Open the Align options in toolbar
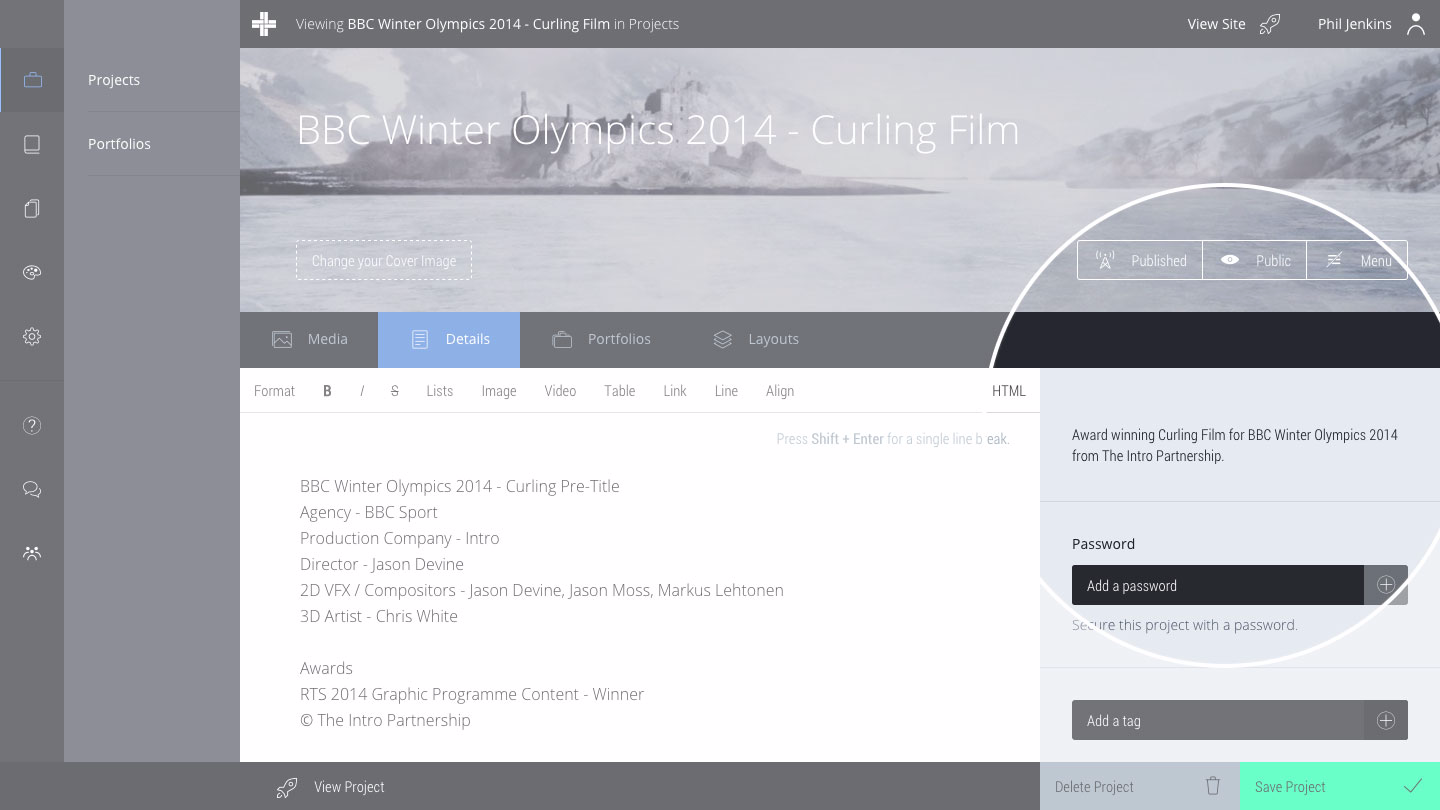 (779, 391)
